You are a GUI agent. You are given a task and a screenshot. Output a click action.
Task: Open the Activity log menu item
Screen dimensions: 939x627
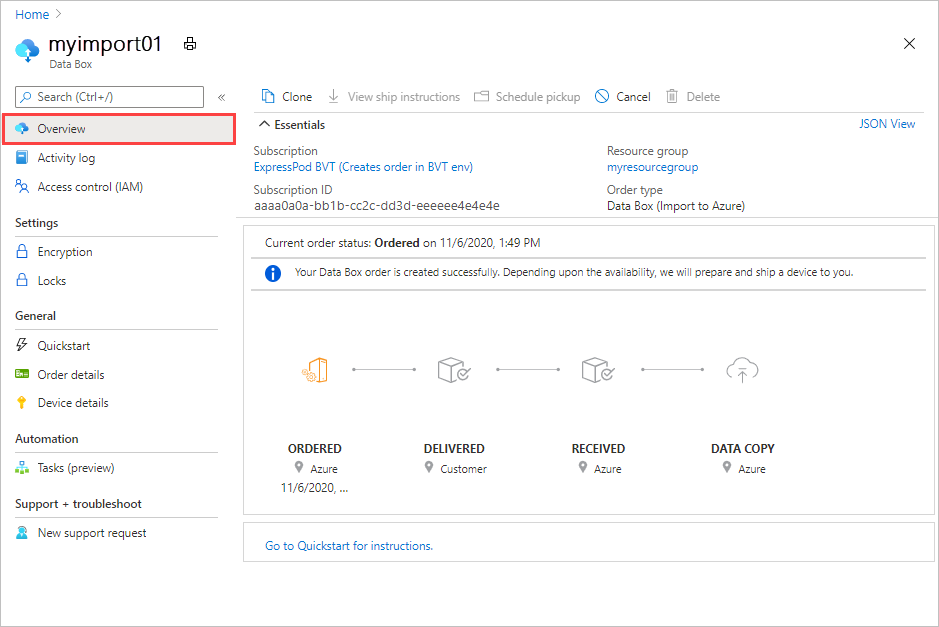66,158
